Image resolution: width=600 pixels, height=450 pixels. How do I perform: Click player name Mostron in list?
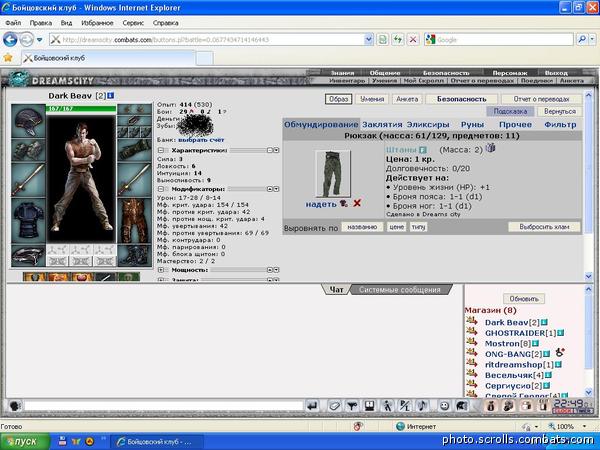point(502,344)
